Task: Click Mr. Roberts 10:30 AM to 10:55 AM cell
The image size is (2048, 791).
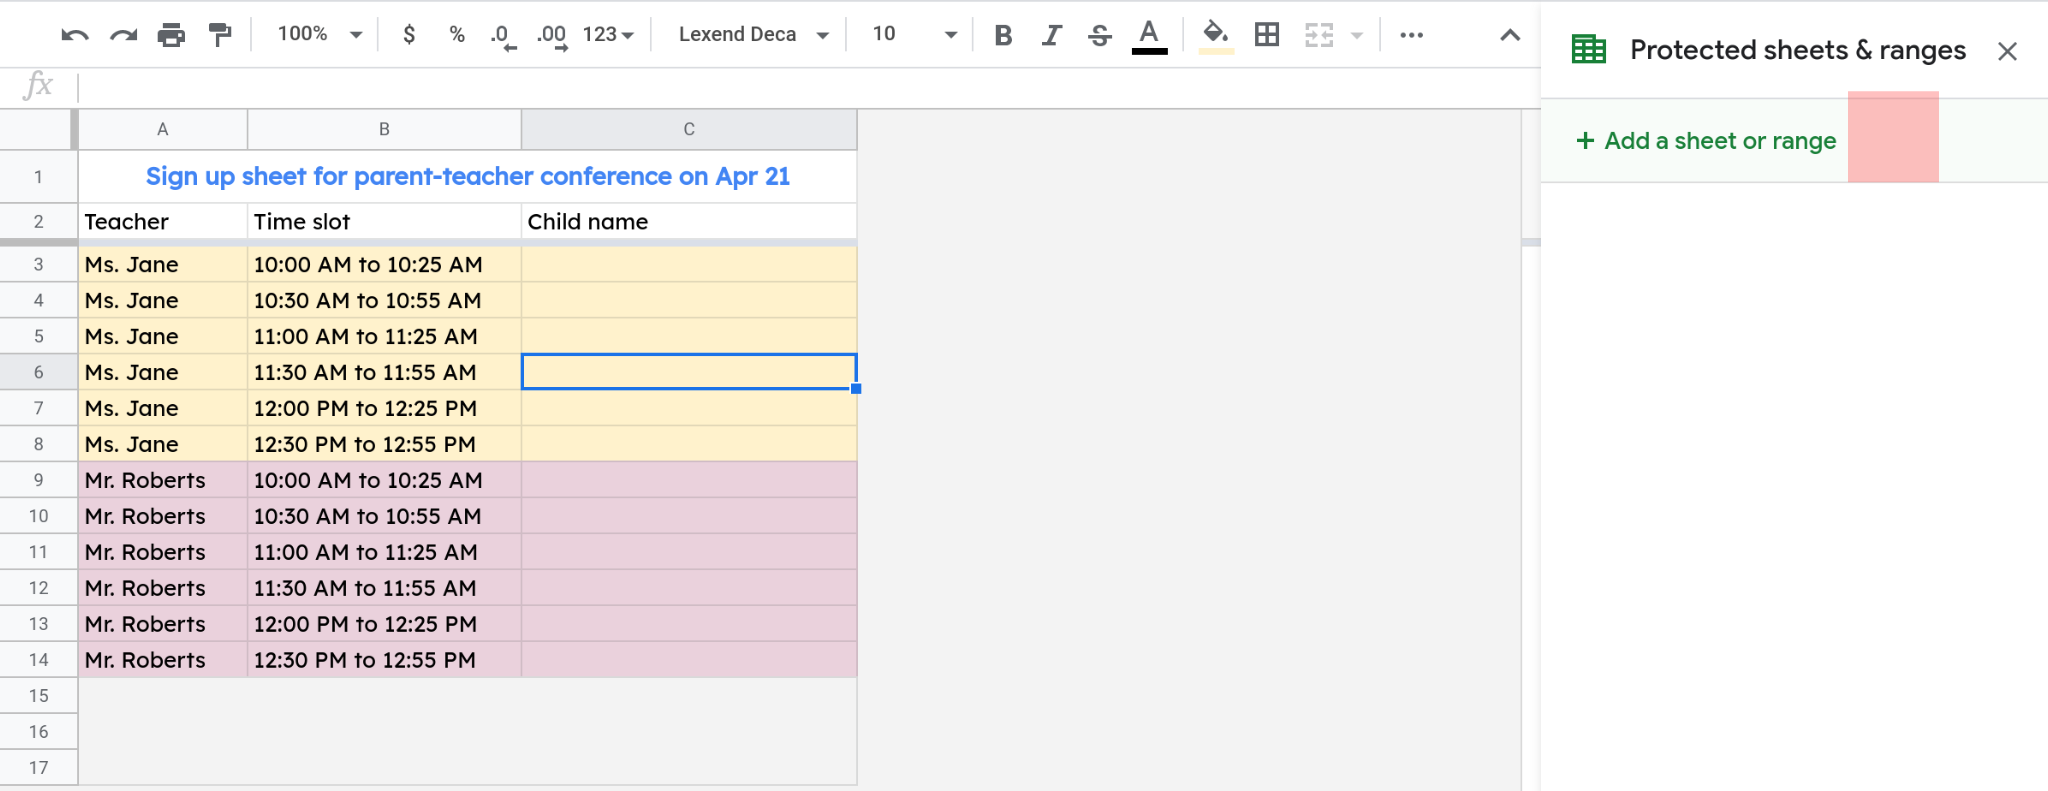Action: (x=384, y=517)
